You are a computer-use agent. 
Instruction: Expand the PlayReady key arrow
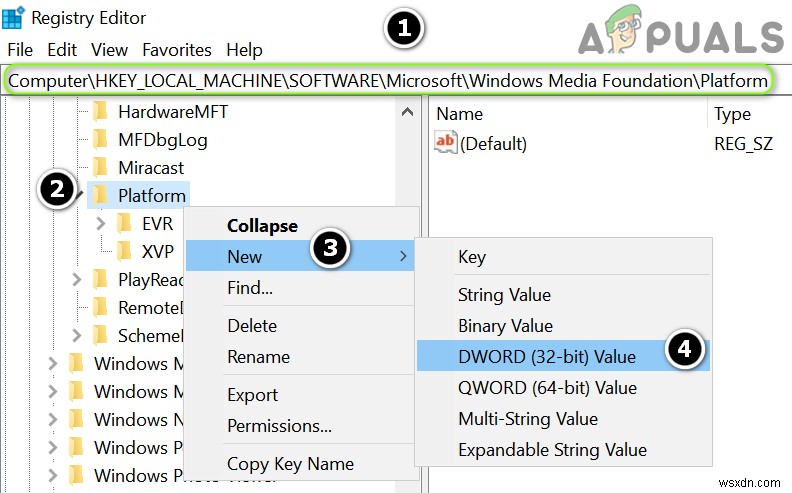[77, 280]
